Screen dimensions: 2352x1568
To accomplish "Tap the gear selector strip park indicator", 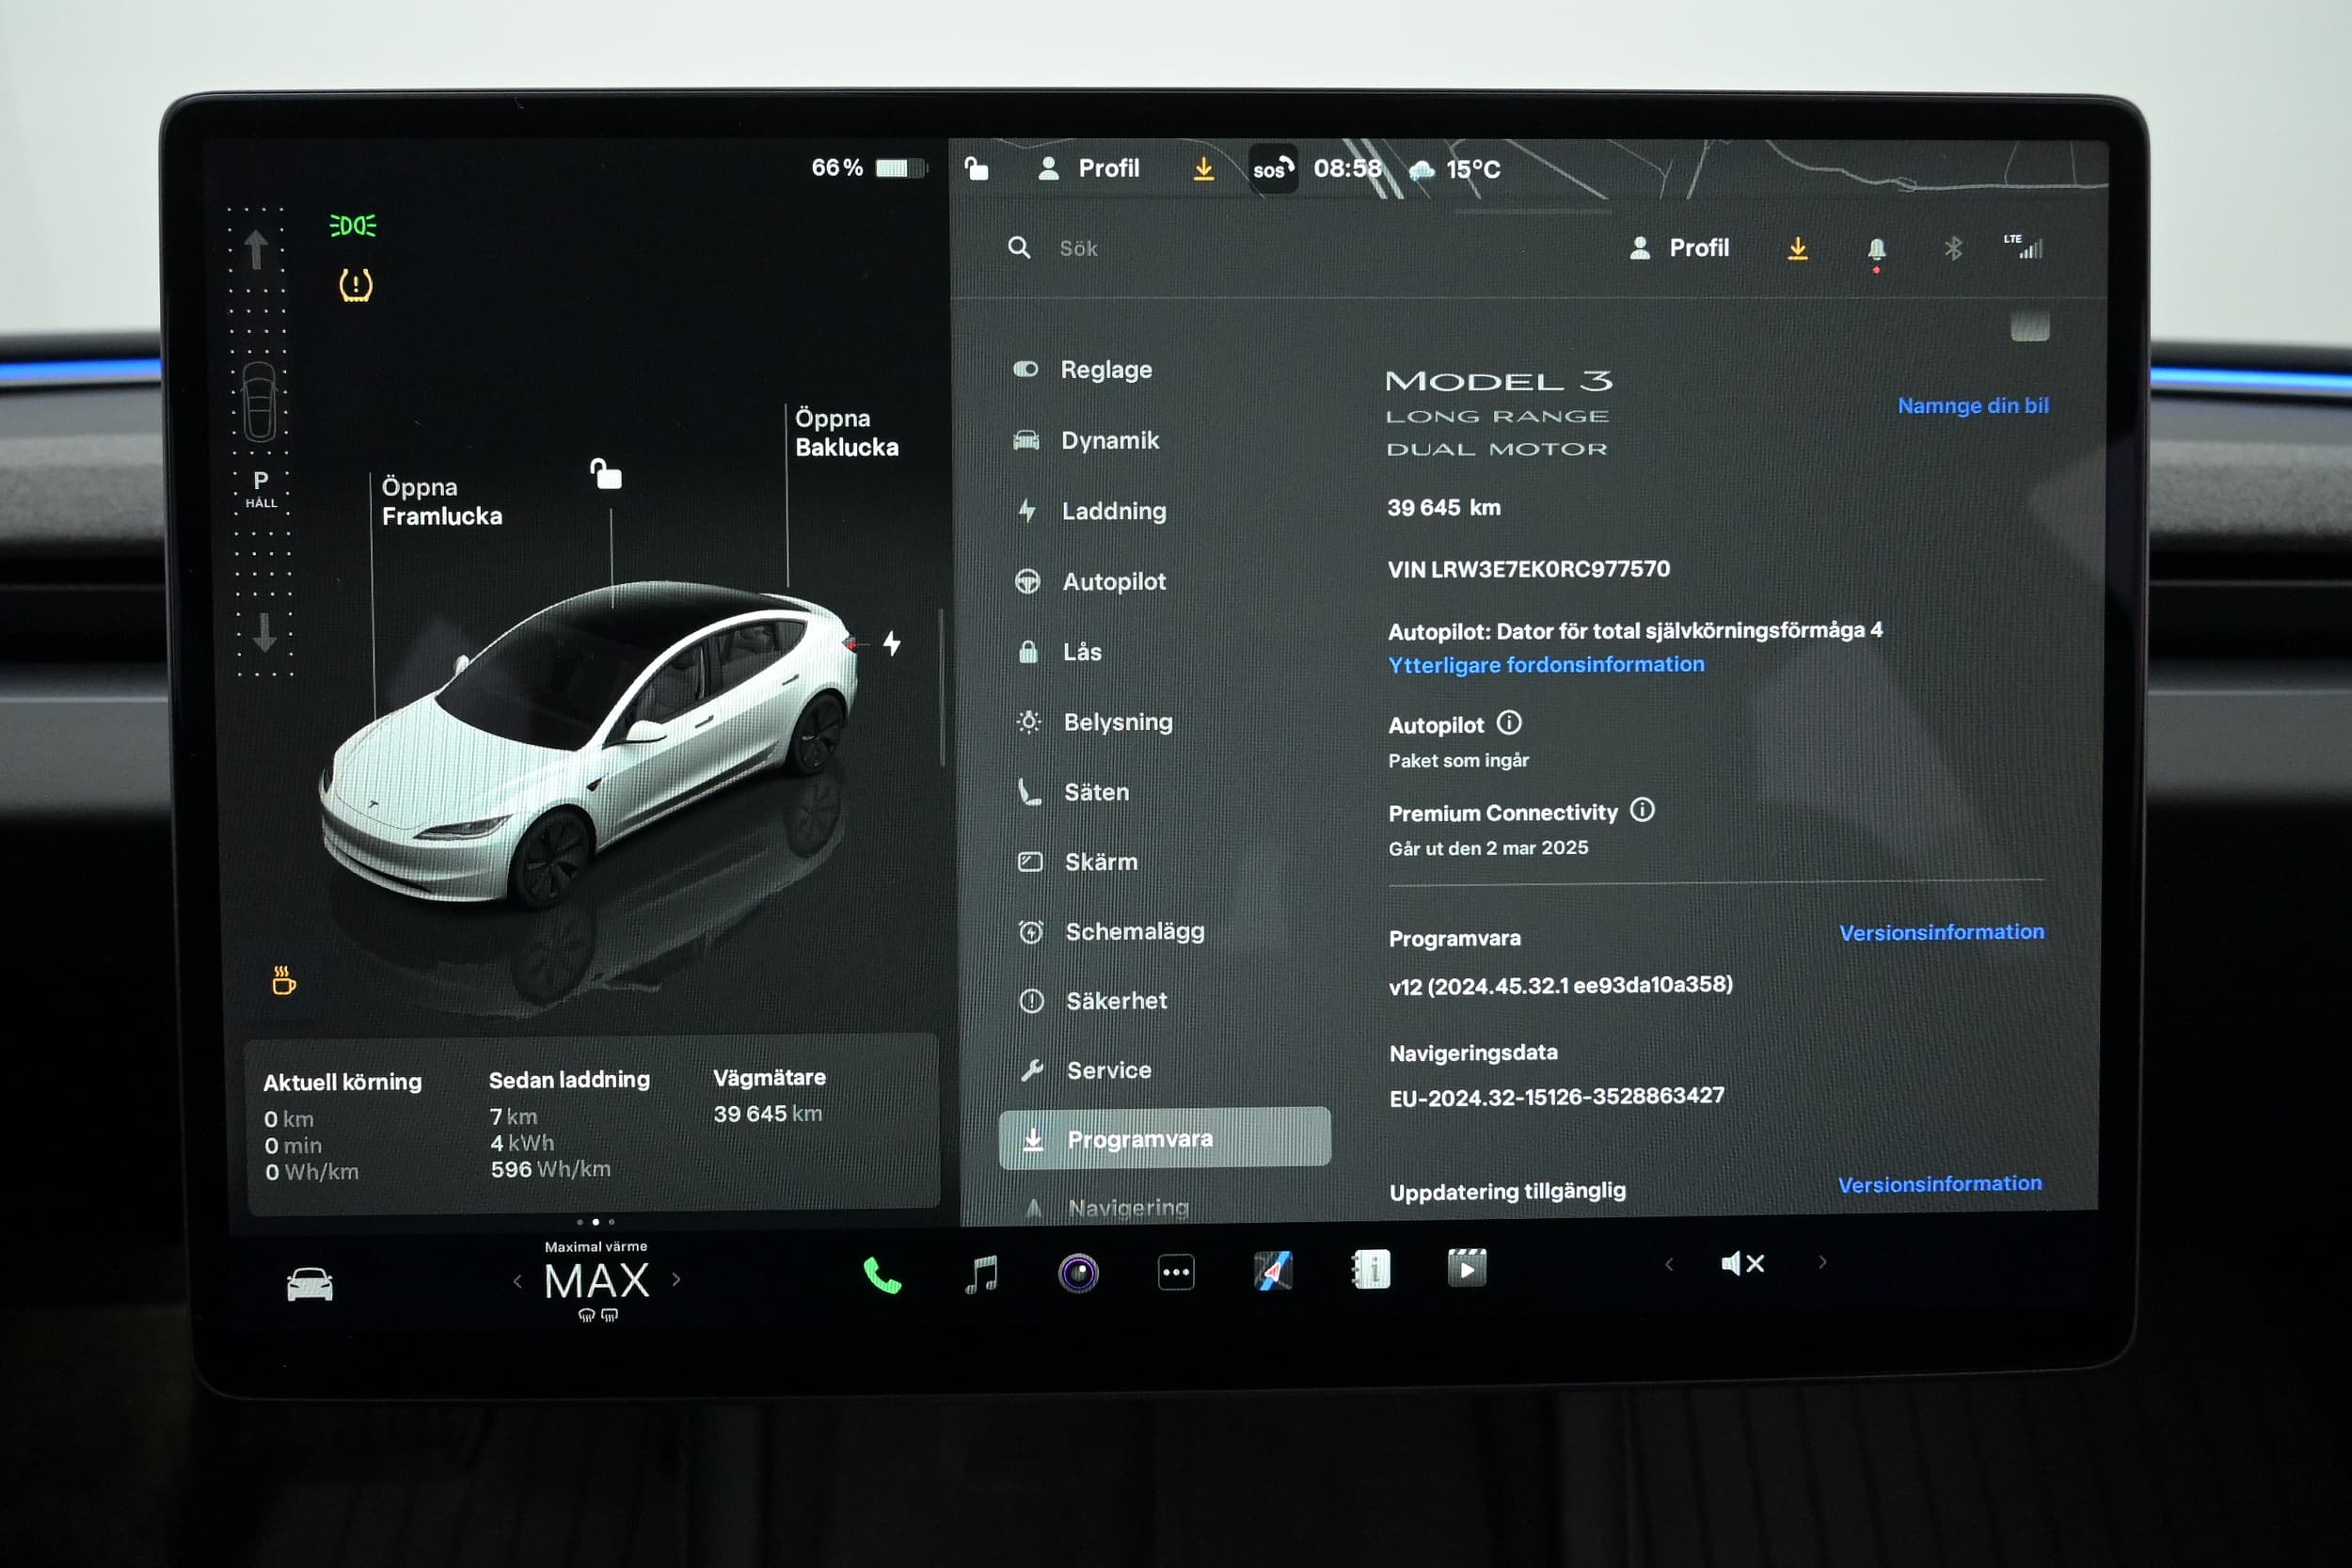I will [x=261, y=488].
